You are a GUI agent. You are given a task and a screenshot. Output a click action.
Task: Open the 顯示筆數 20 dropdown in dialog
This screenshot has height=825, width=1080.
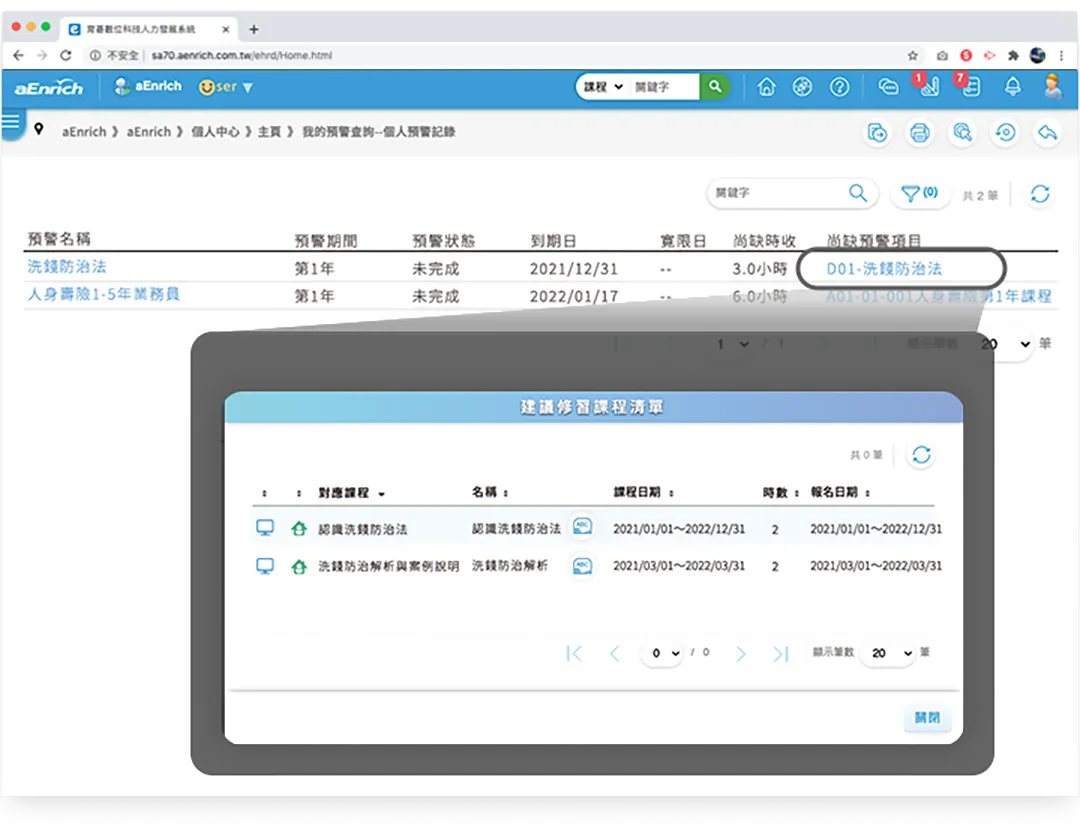[x=892, y=653]
